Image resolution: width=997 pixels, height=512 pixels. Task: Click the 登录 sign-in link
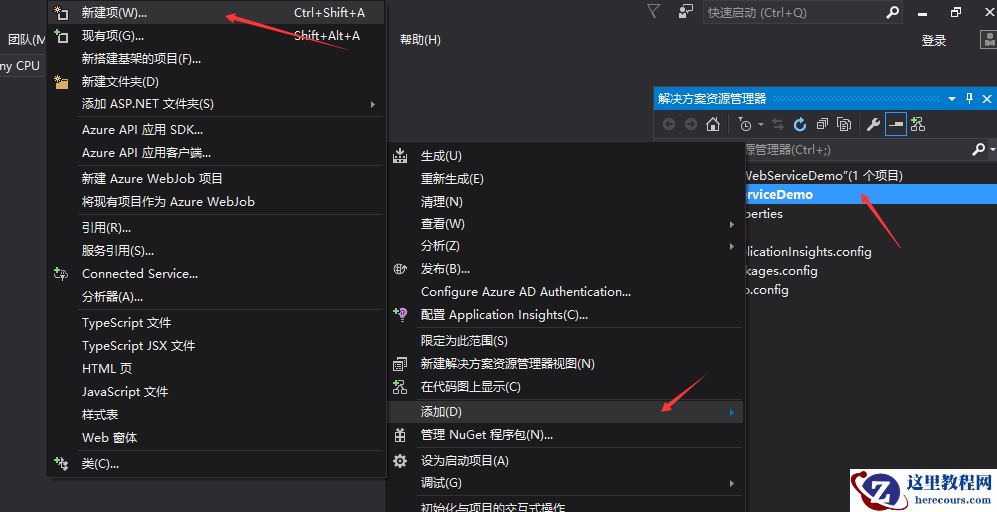[933, 40]
